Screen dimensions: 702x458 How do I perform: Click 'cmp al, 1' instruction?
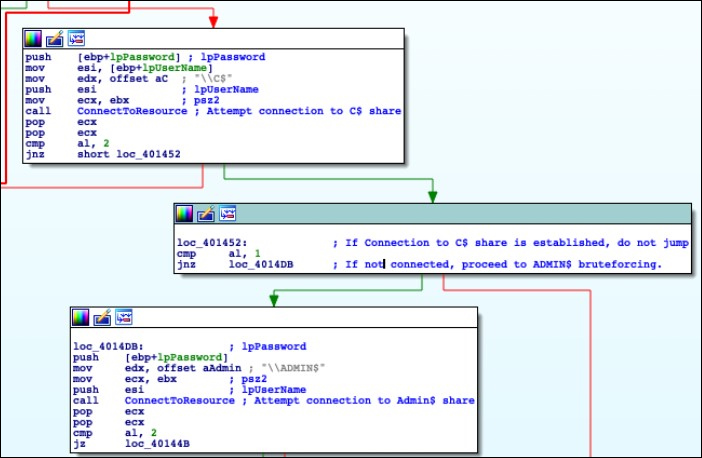219,254
